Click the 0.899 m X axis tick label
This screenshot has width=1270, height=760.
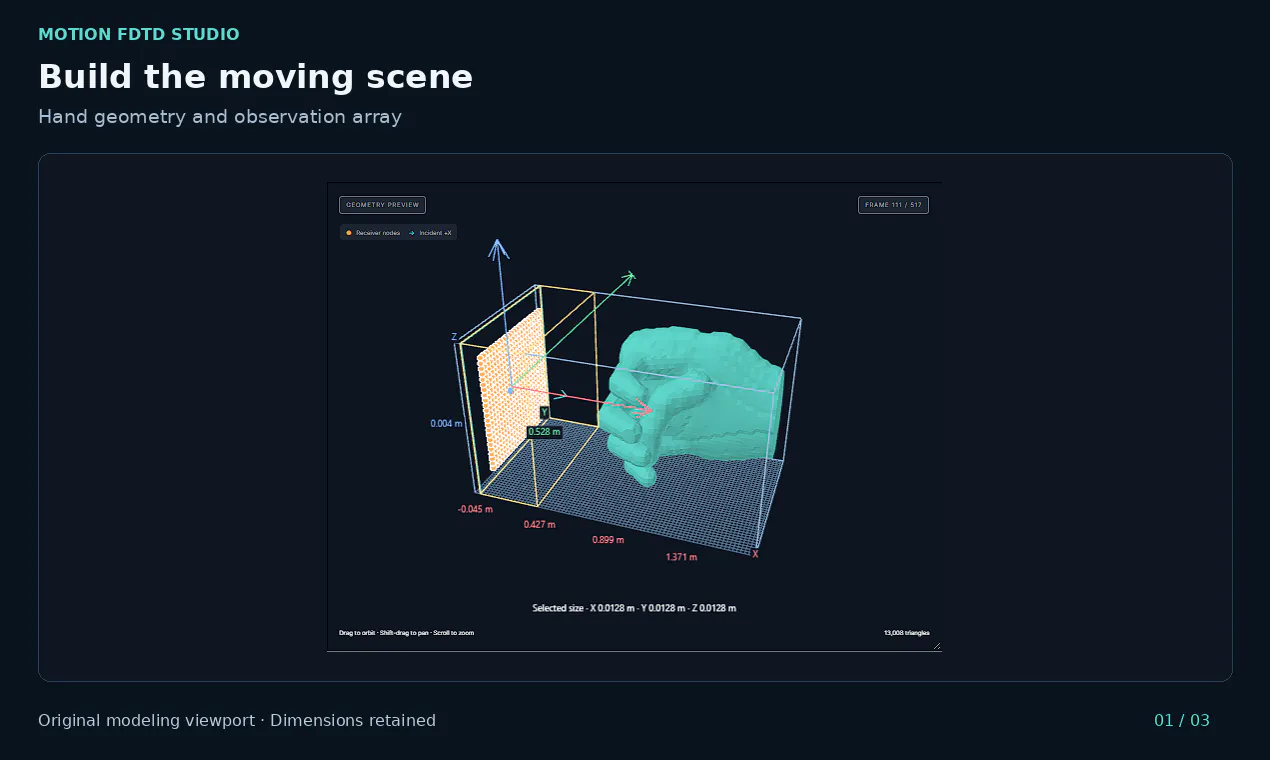click(608, 540)
